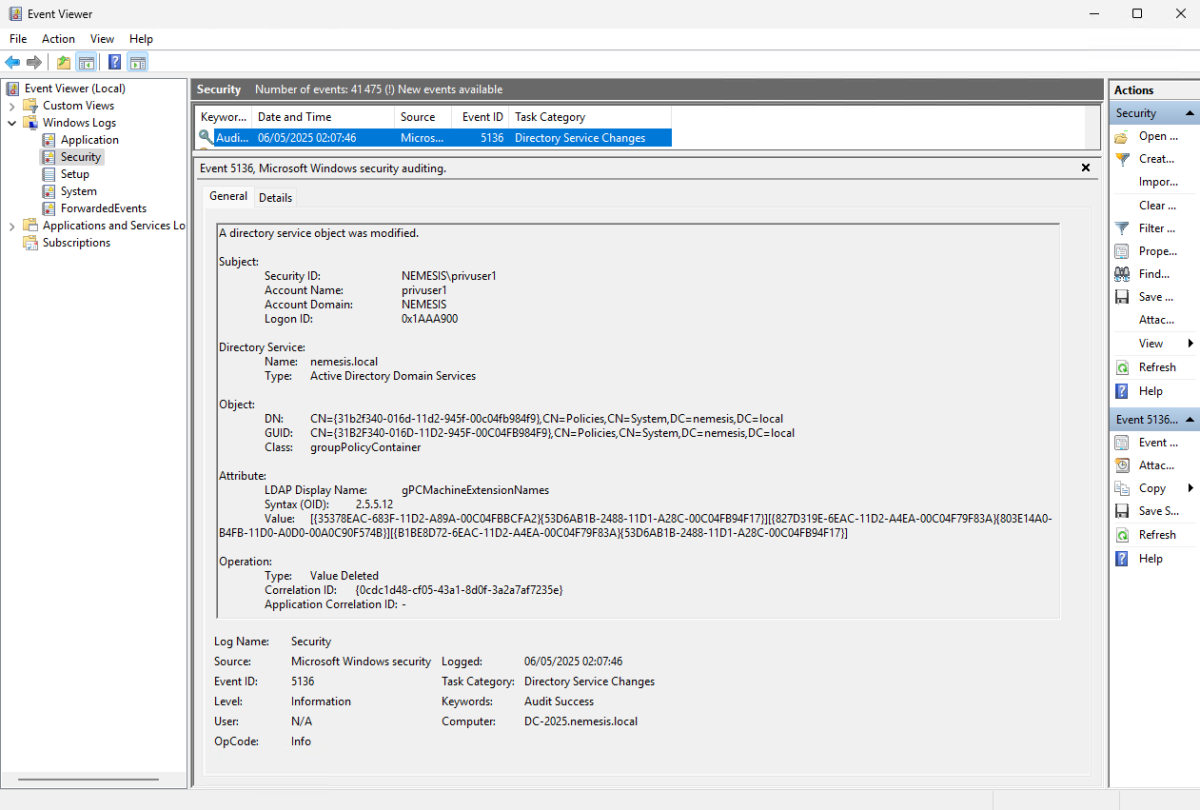Show or hide the Actions pane
Screen dimensions: 1200x810
(x=137, y=61)
